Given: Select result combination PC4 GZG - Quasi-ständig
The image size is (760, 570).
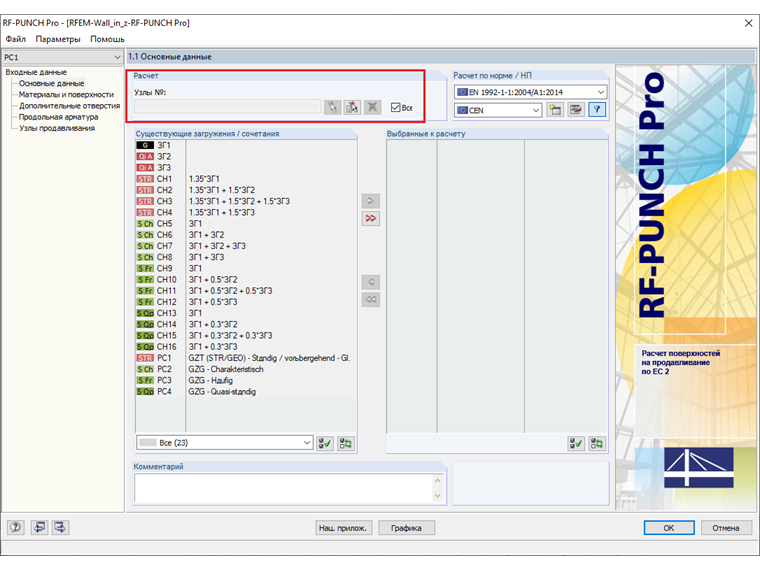Looking at the screenshot, I should [246, 392].
